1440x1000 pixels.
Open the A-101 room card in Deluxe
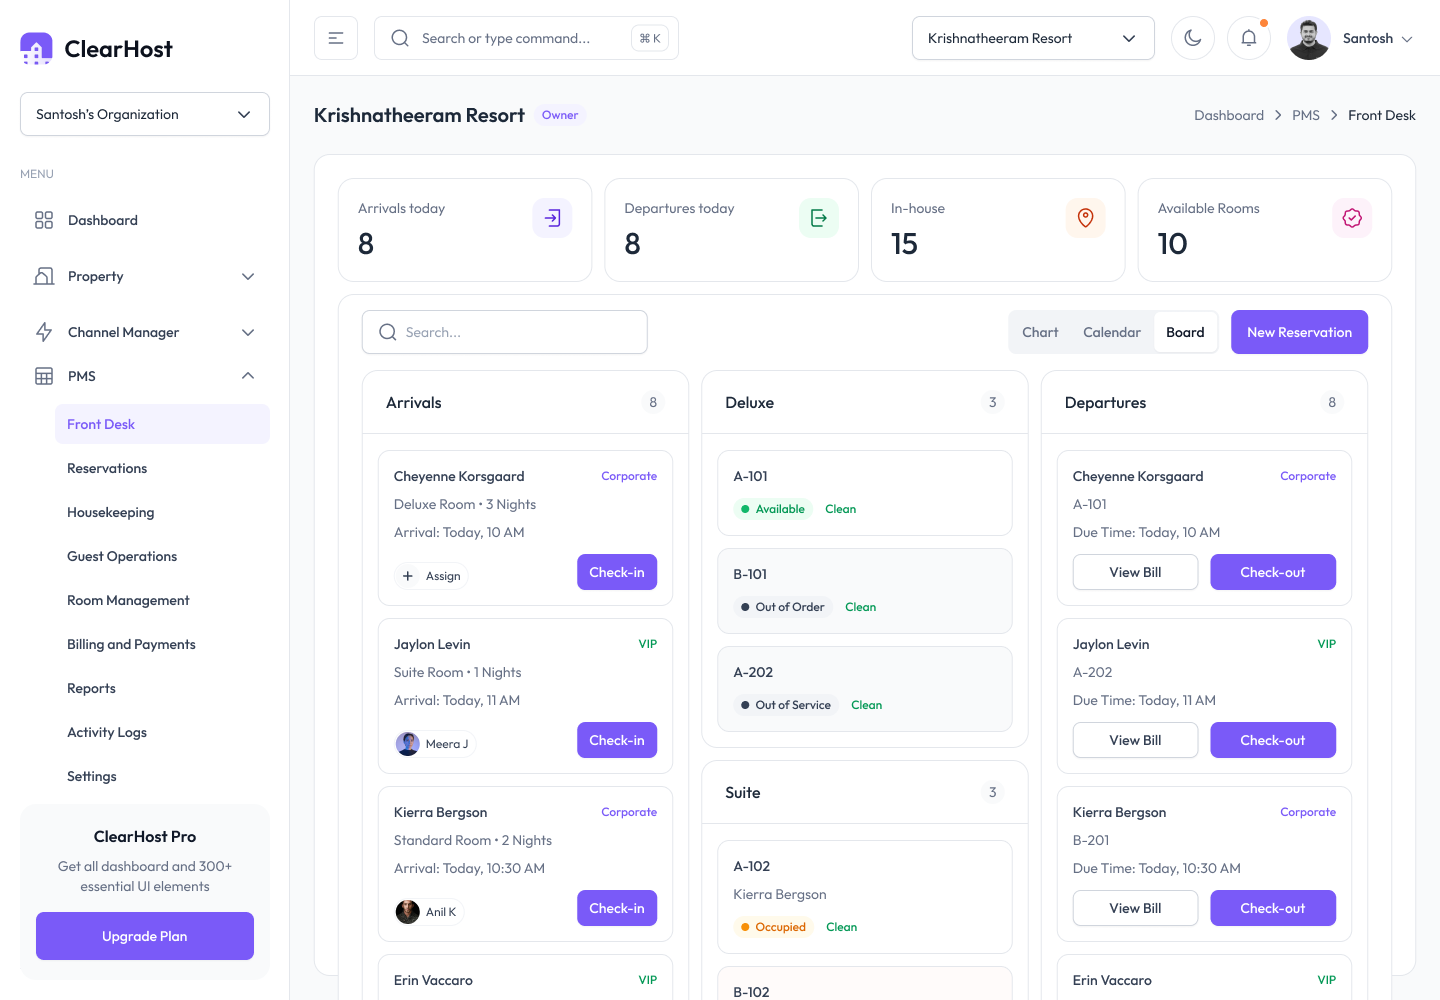click(x=865, y=493)
